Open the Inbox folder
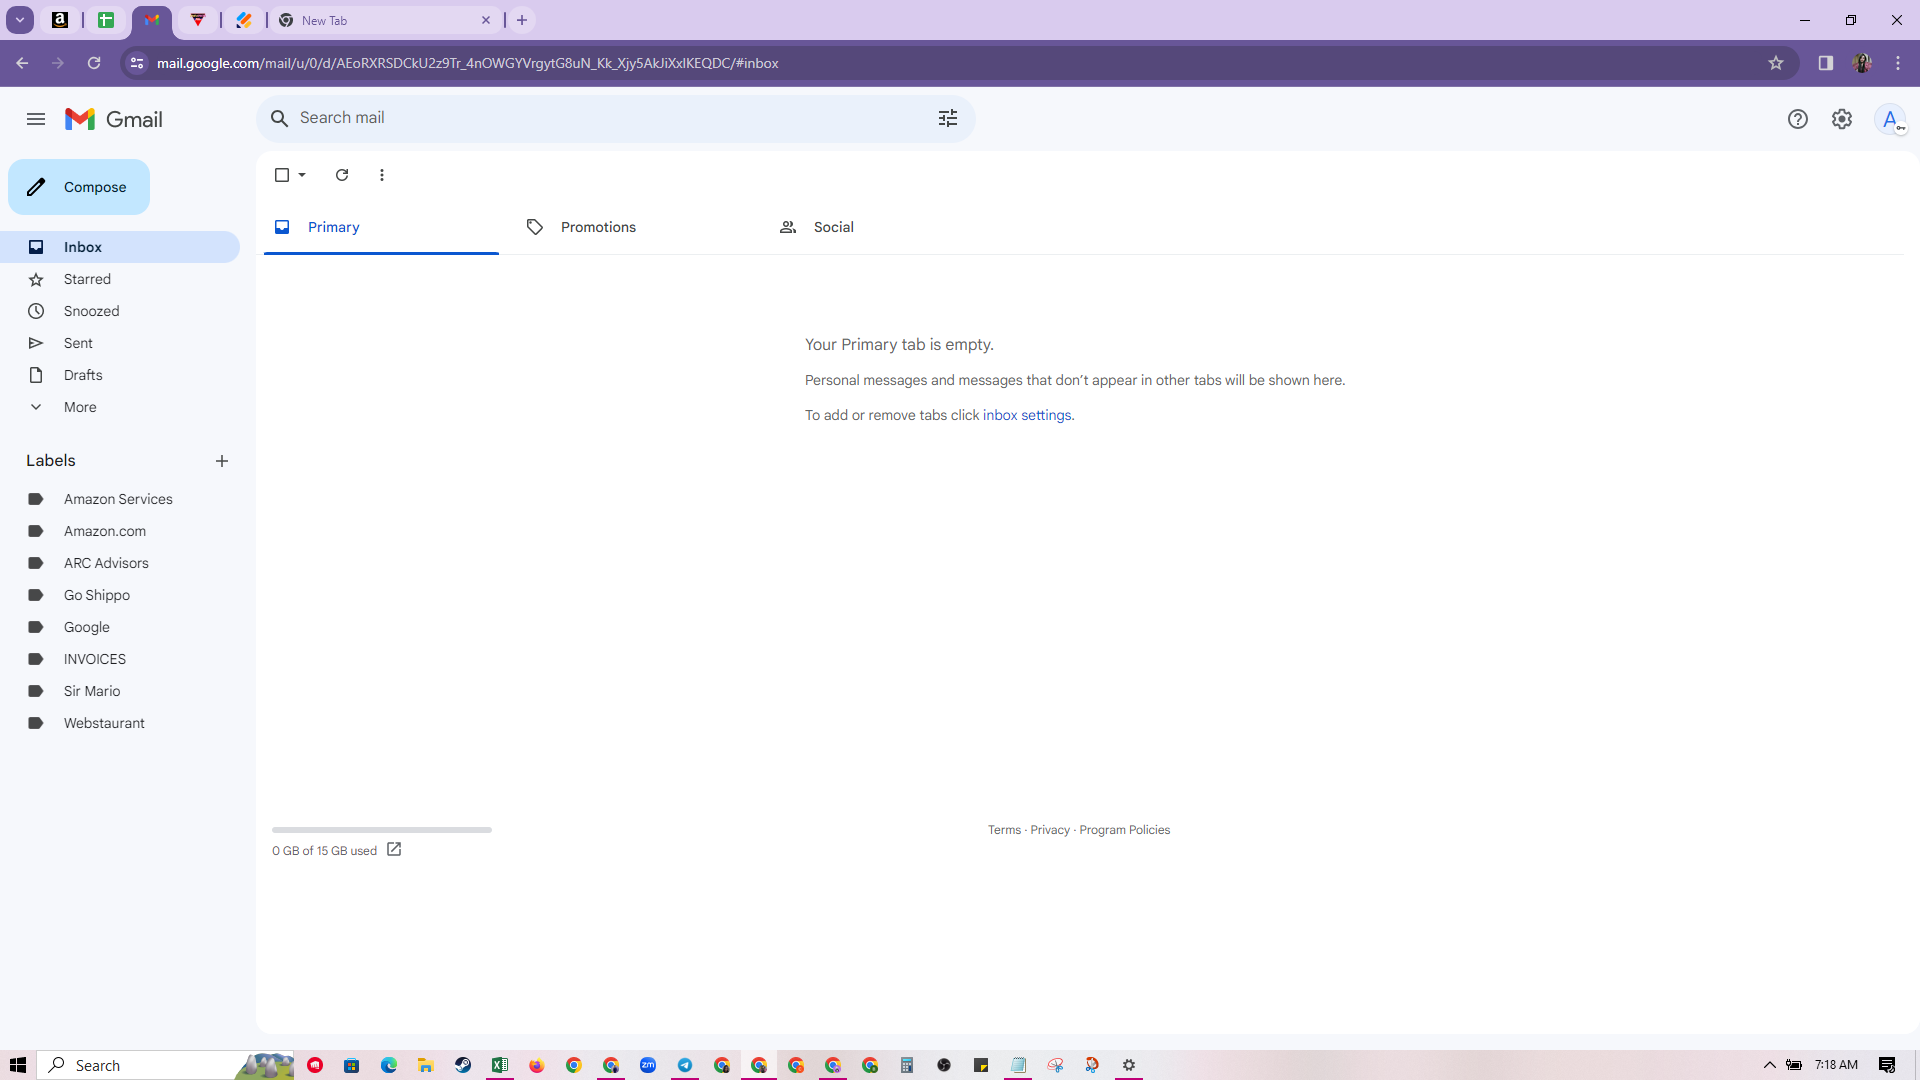The image size is (1920, 1080). pos(120,247)
